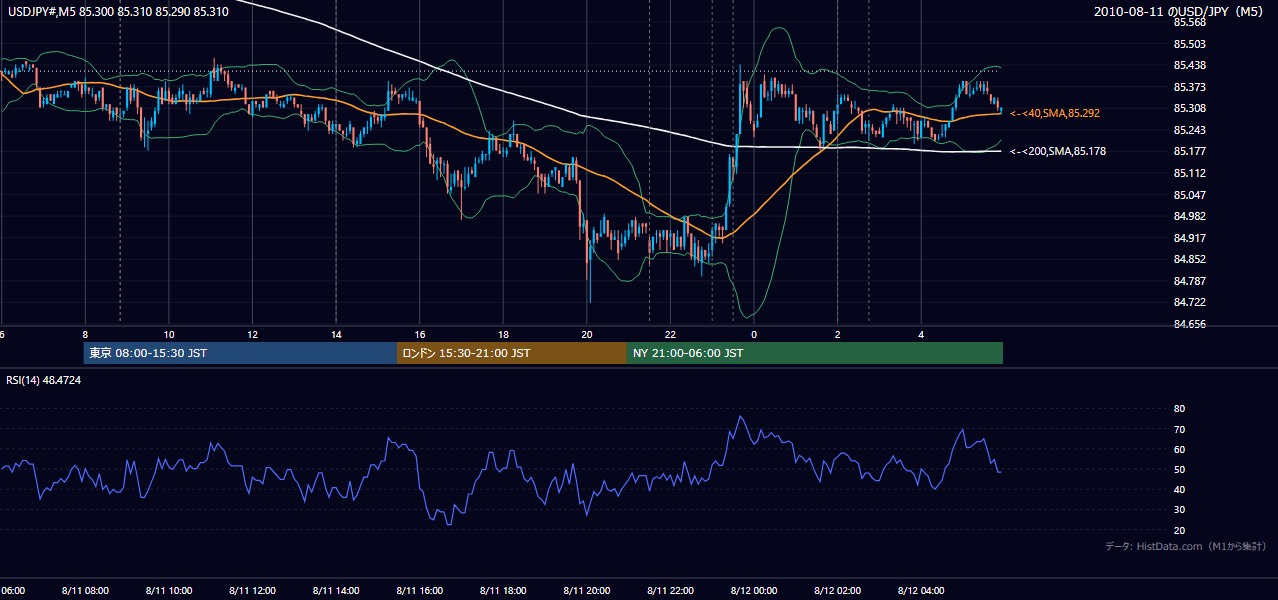This screenshot has height=600, width=1278.
Task: Click the Tokyo 08:00-15:30 JST session bar
Action: [240, 353]
